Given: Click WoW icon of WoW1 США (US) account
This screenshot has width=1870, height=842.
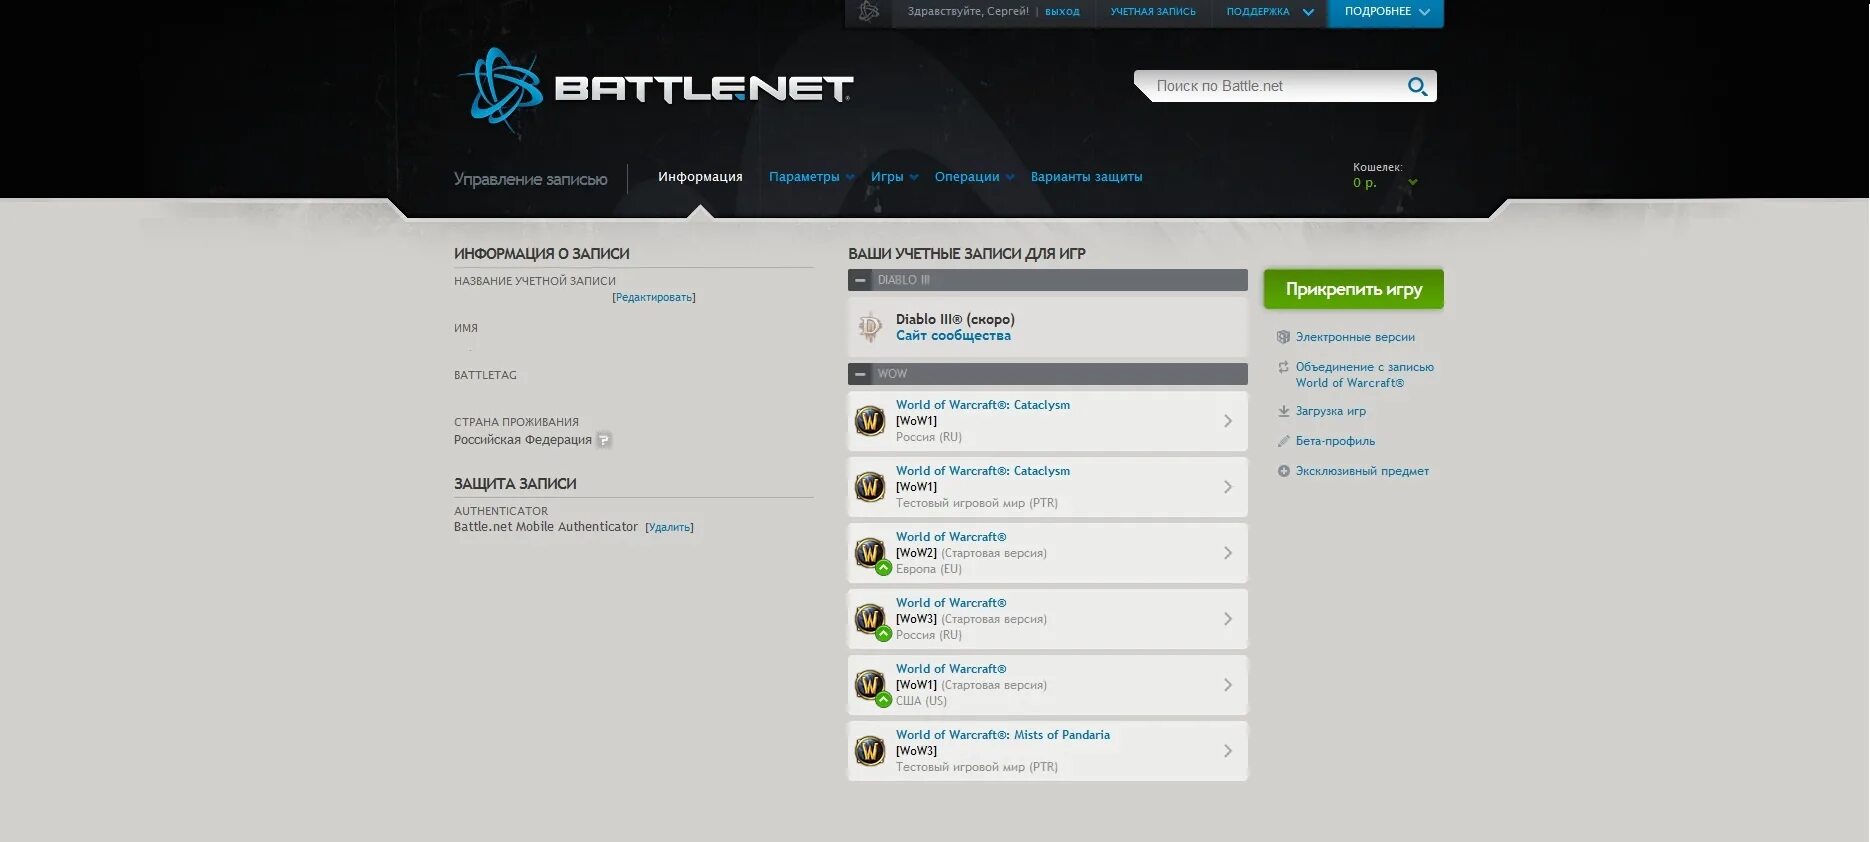Looking at the screenshot, I should click(870, 684).
